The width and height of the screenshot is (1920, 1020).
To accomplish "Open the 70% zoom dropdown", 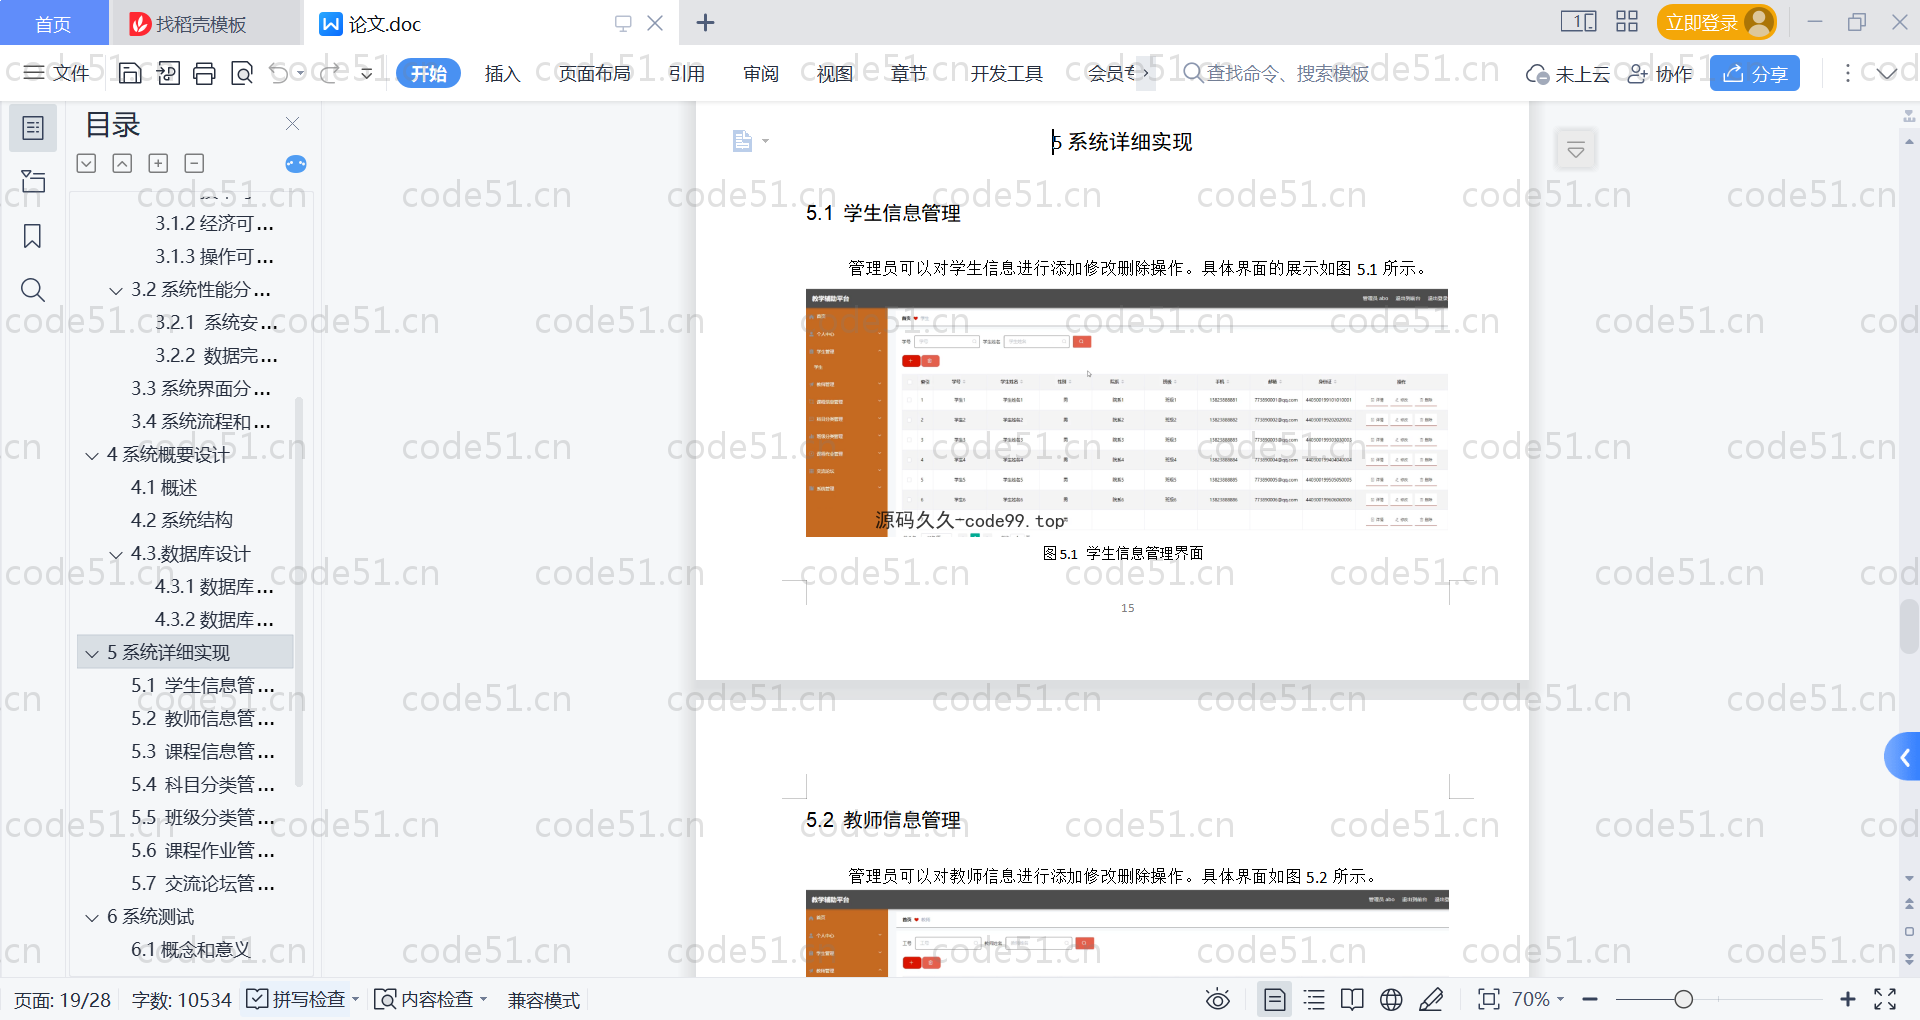I will coord(1538,999).
